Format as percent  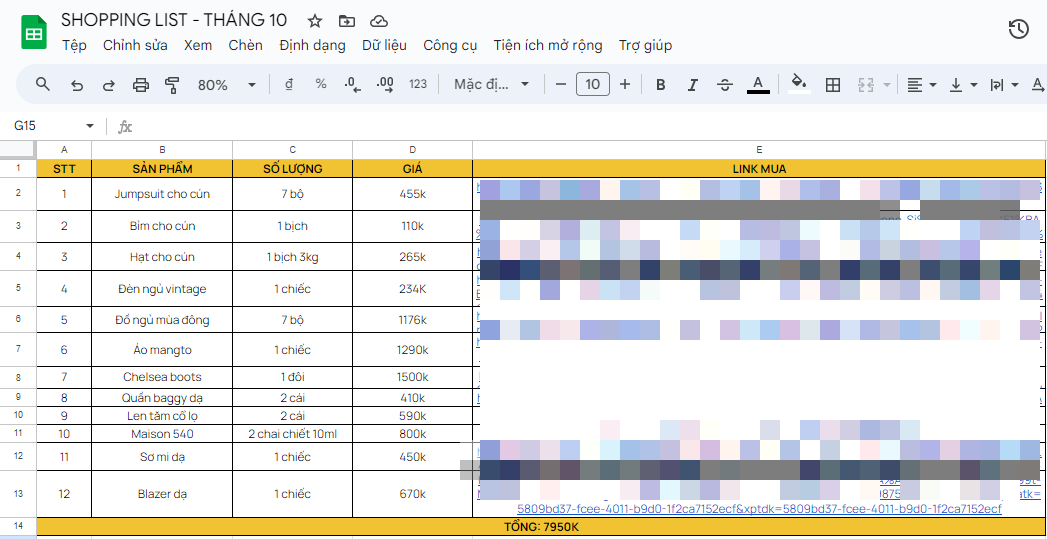(x=321, y=84)
